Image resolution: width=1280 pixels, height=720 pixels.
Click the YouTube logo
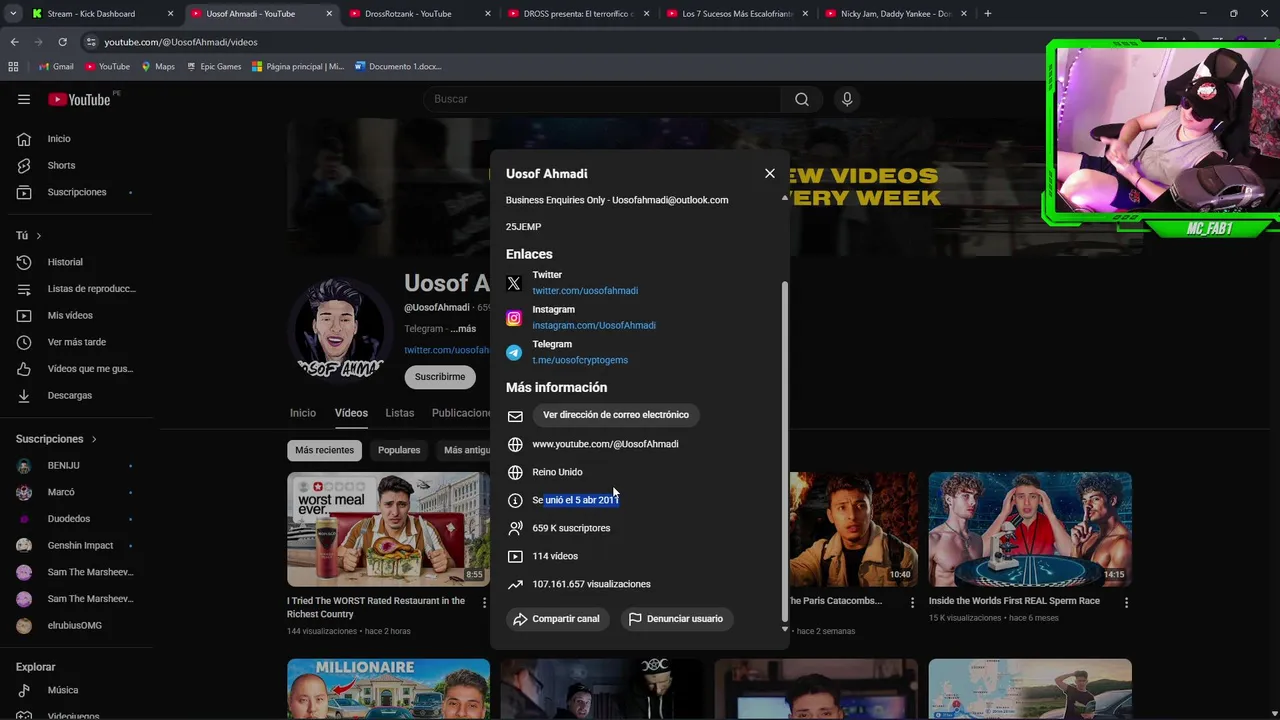pos(80,99)
